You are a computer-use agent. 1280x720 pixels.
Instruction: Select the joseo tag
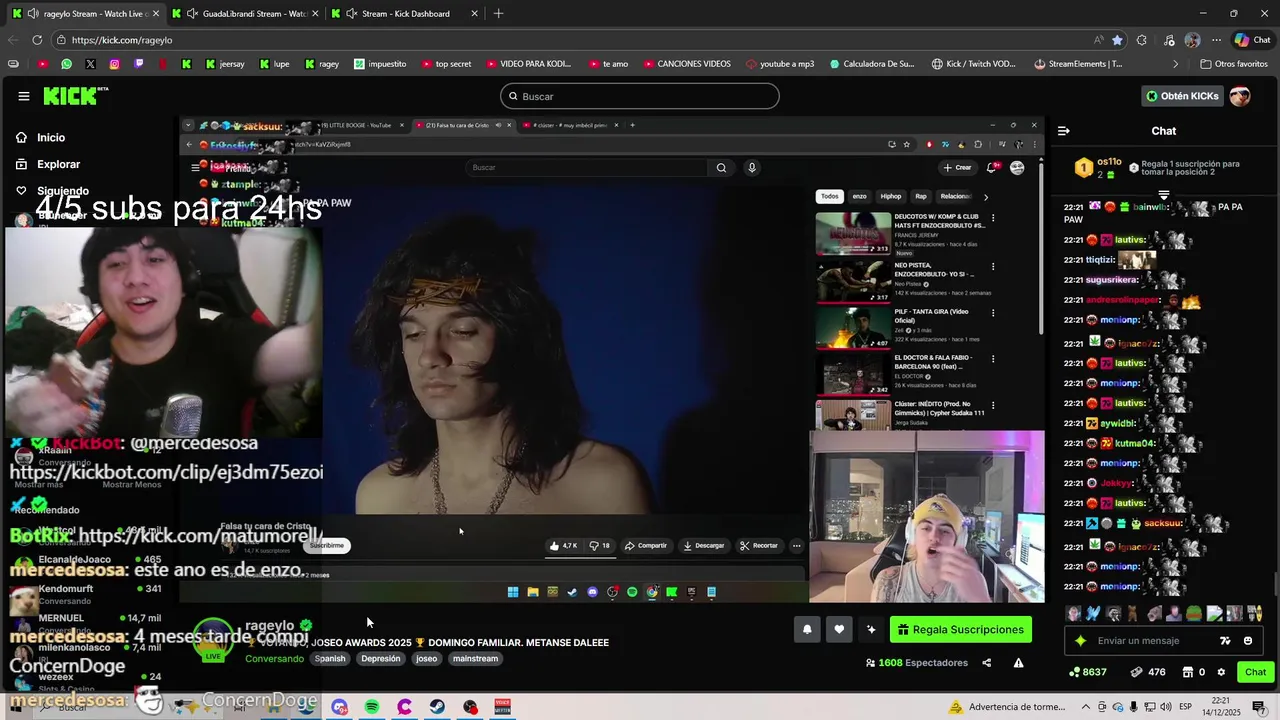coord(427,659)
